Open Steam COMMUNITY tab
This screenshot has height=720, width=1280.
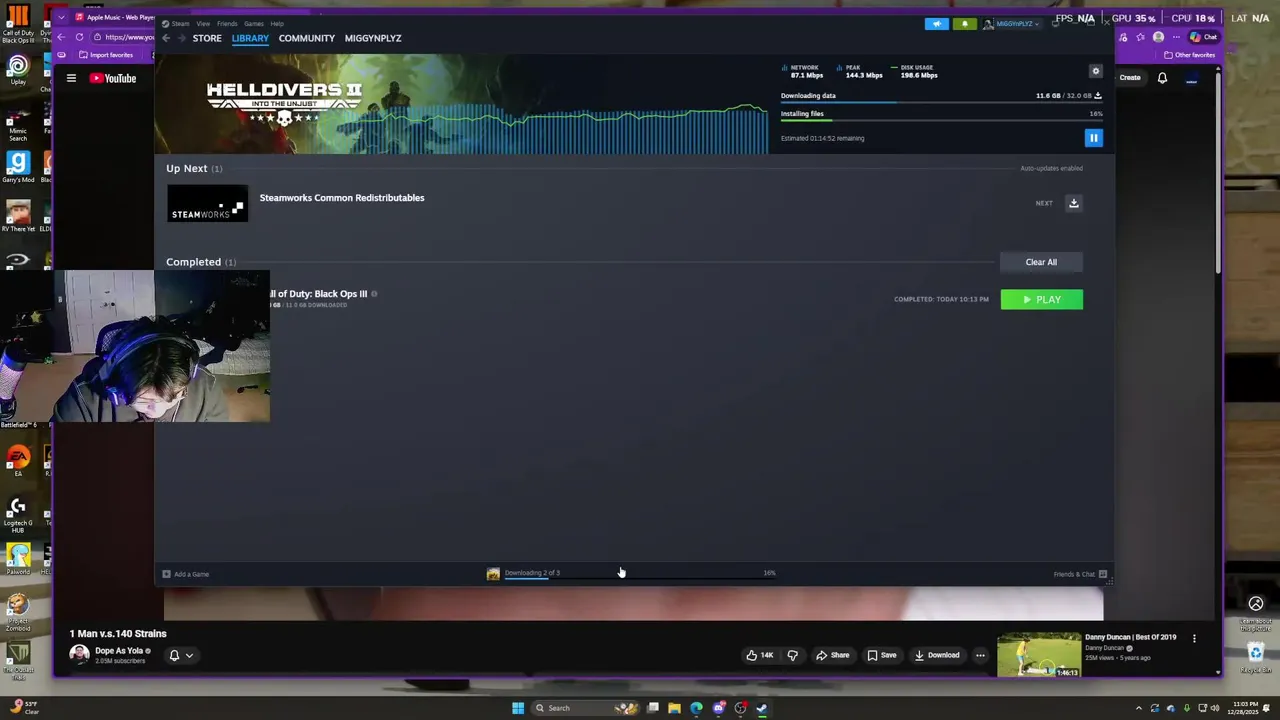click(307, 38)
